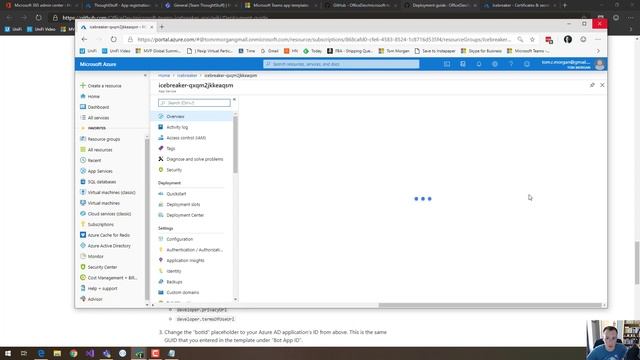Select Overview in App Service menu
The image size is (640, 360).
192,116
